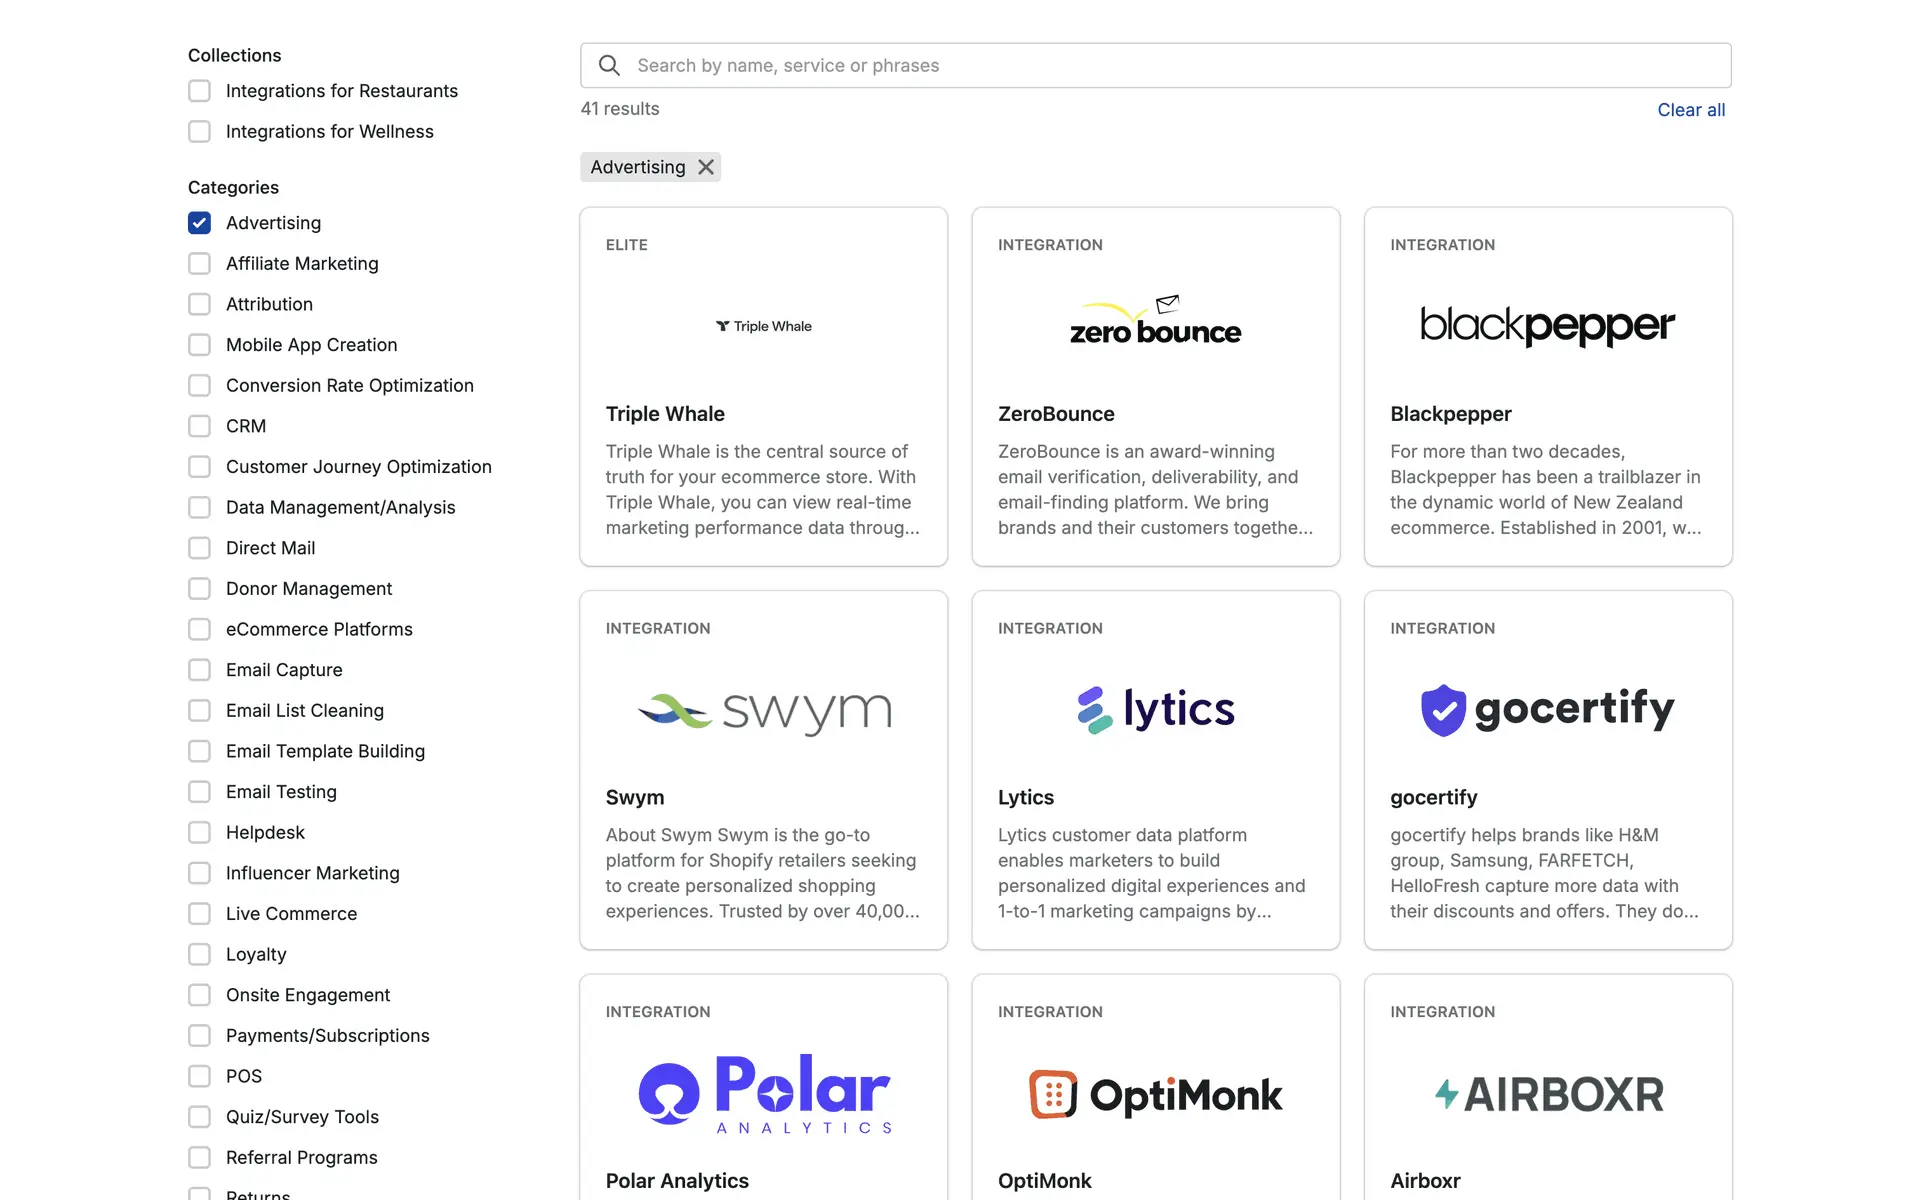Click the Airboxr logo
The height and width of the screenshot is (1200, 1920).
pyautogui.click(x=1547, y=1094)
